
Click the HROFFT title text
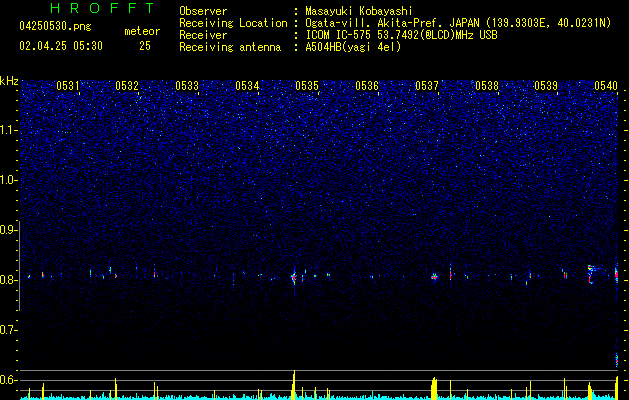point(102,8)
